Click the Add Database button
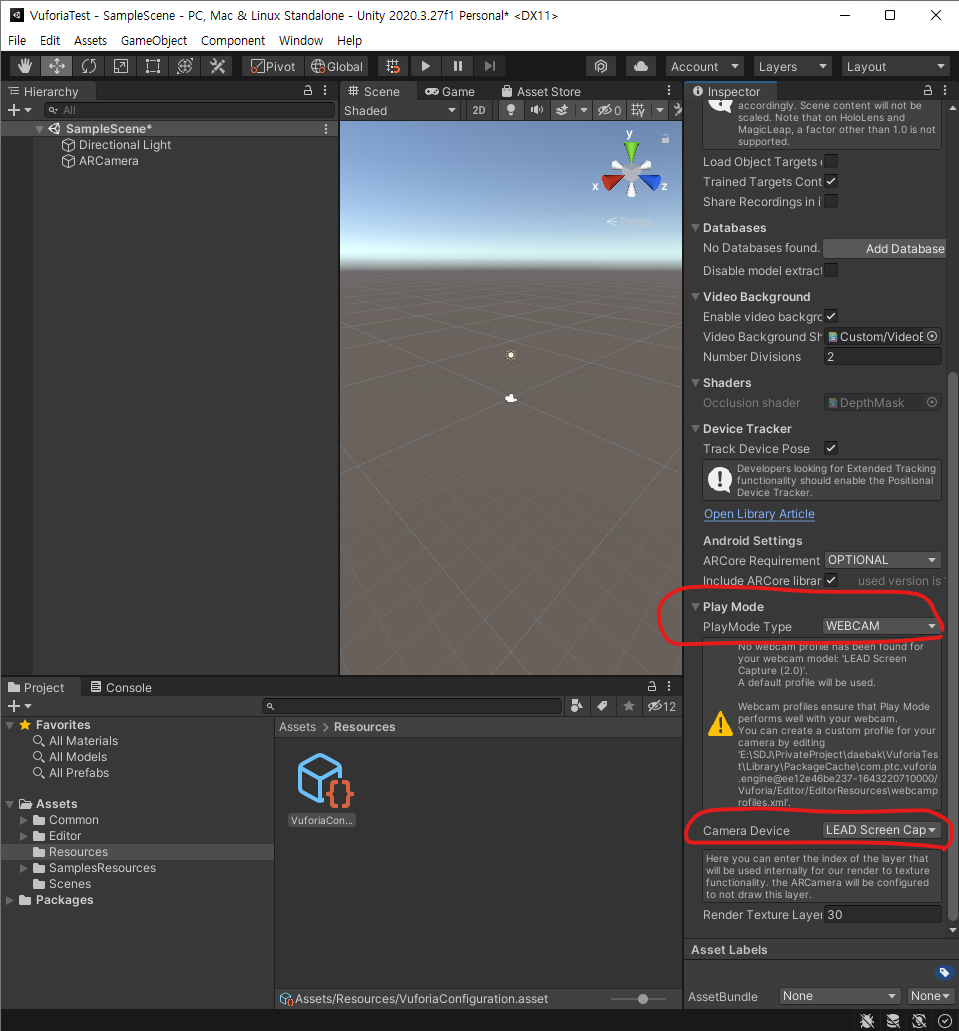959x1031 pixels. click(x=884, y=249)
